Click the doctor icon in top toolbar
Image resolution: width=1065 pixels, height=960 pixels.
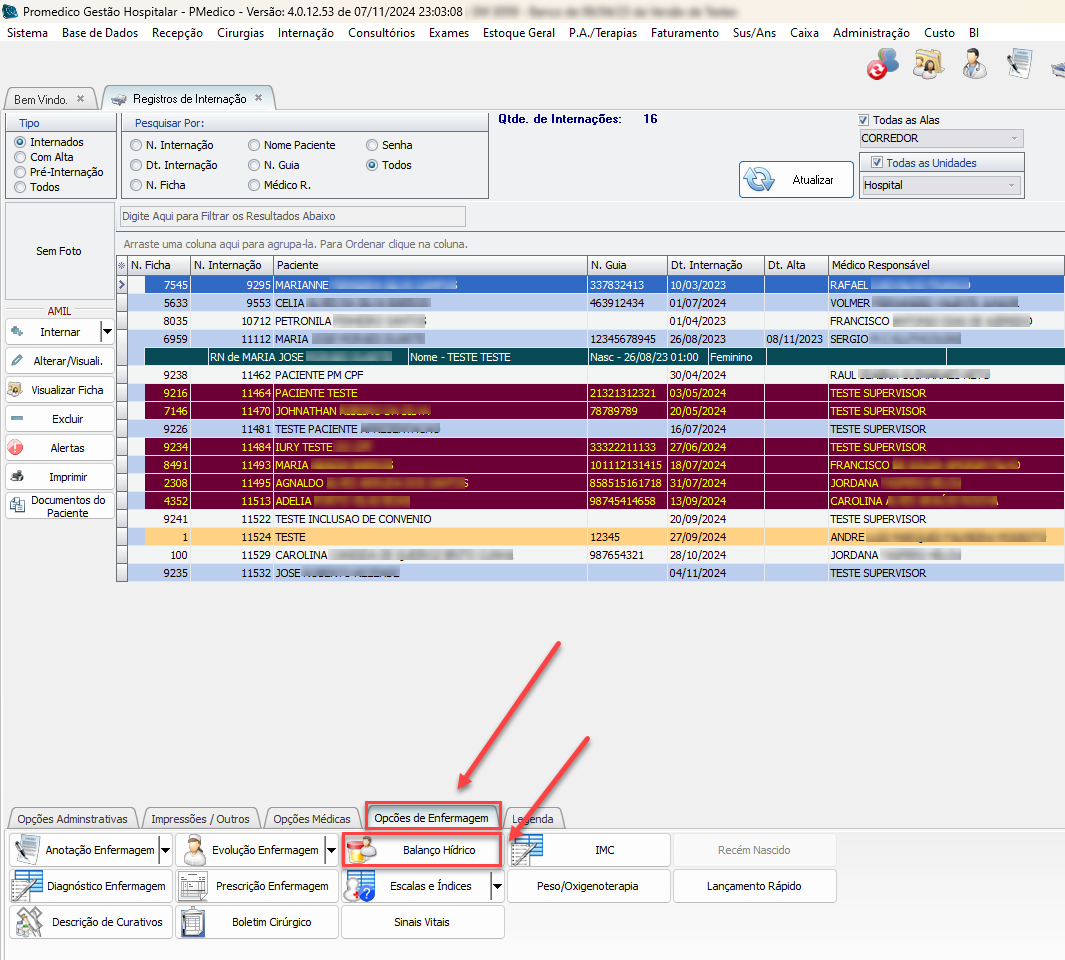(973, 64)
